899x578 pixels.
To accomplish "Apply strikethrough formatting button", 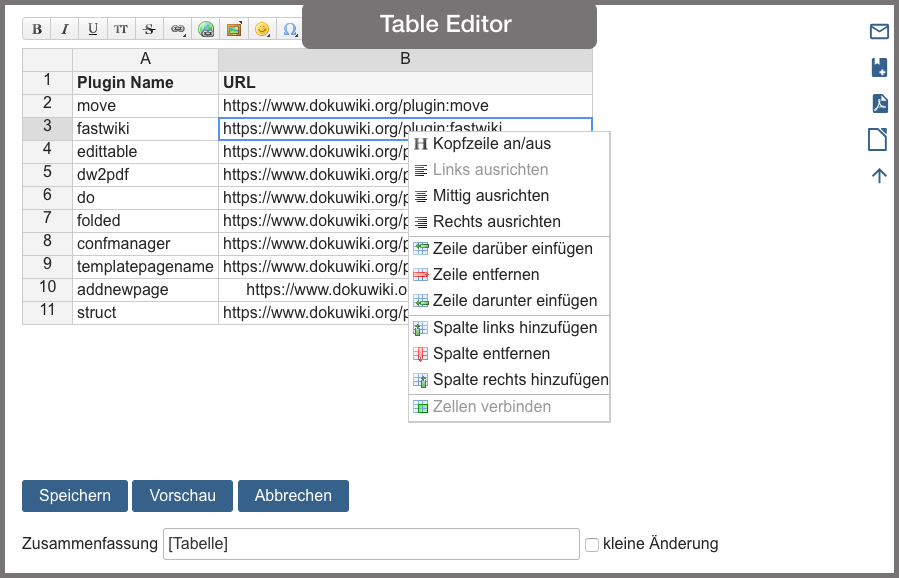I will (x=149, y=29).
